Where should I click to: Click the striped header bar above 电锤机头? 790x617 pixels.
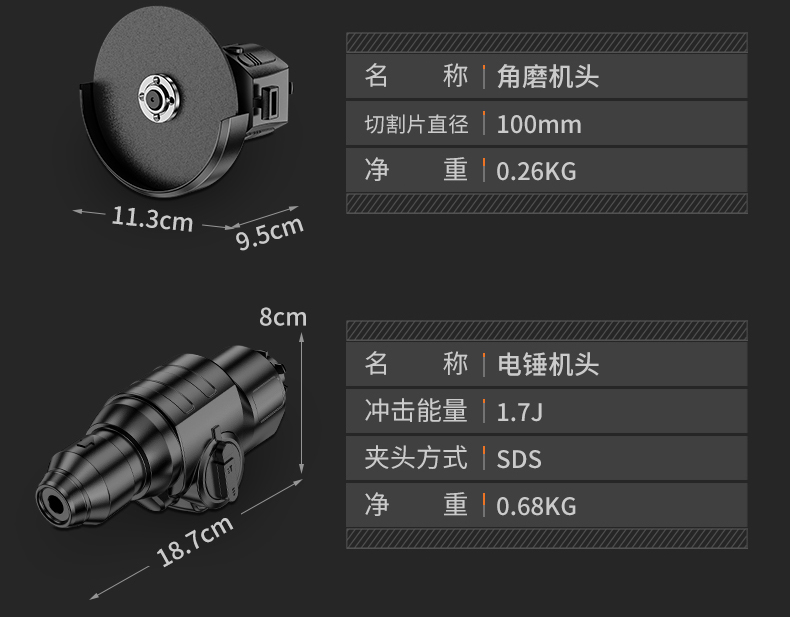547,330
